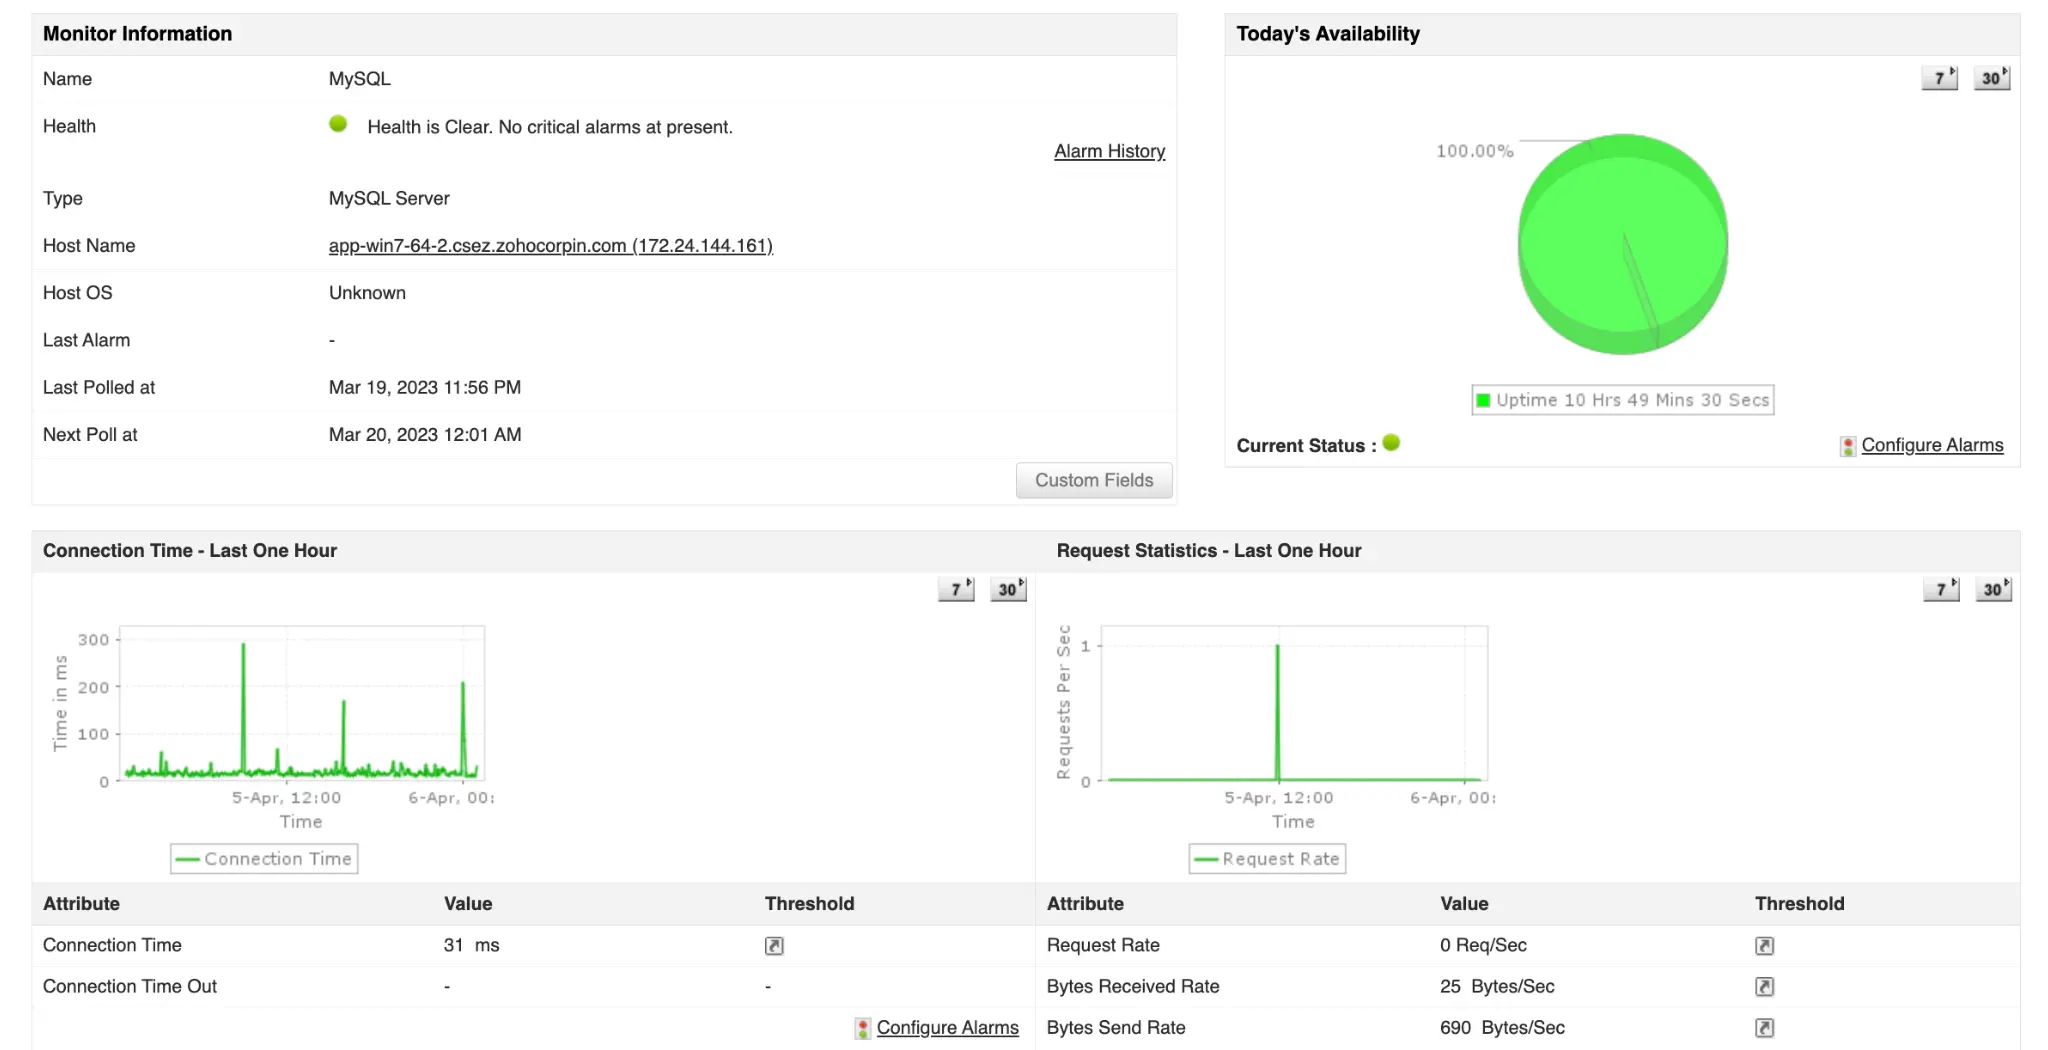Click threshold icon beside Bytes Received Rate
This screenshot has height=1050, width=2048.
1766,986
